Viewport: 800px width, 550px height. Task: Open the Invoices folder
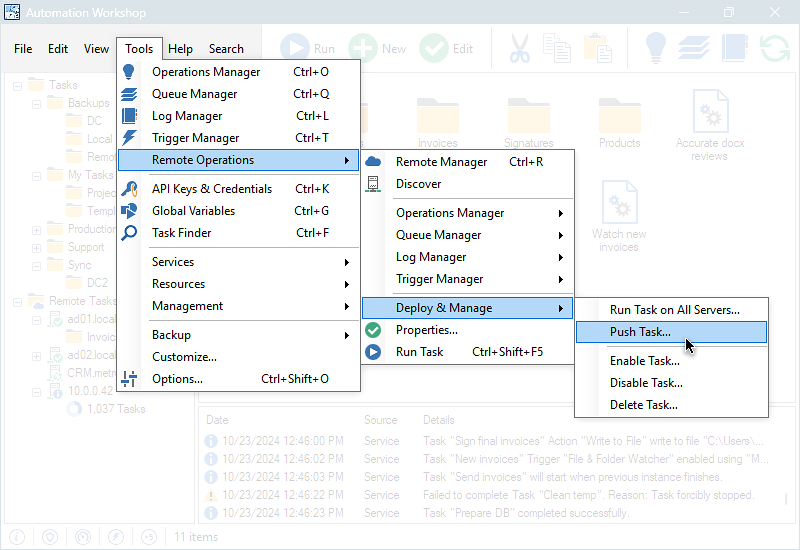point(438,123)
